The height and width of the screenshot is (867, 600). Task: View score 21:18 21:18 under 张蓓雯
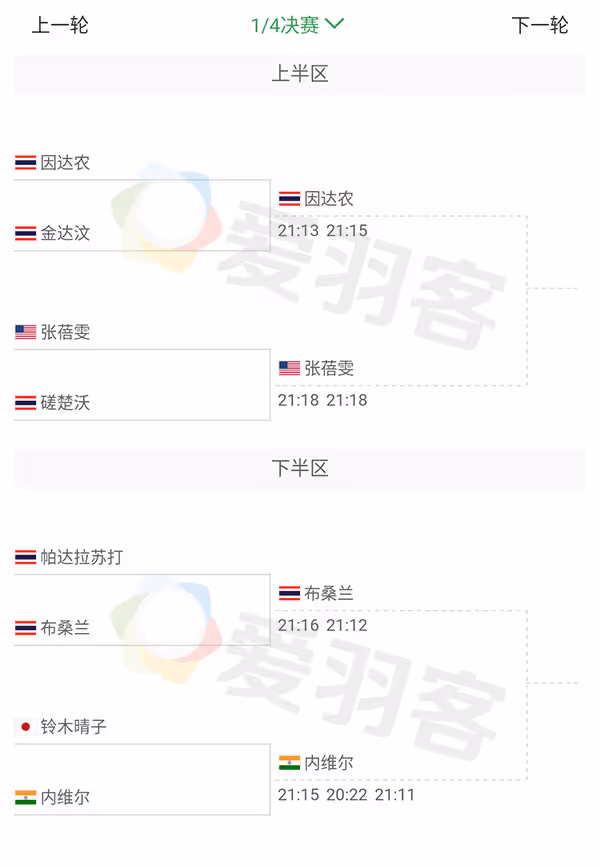[x=322, y=400]
